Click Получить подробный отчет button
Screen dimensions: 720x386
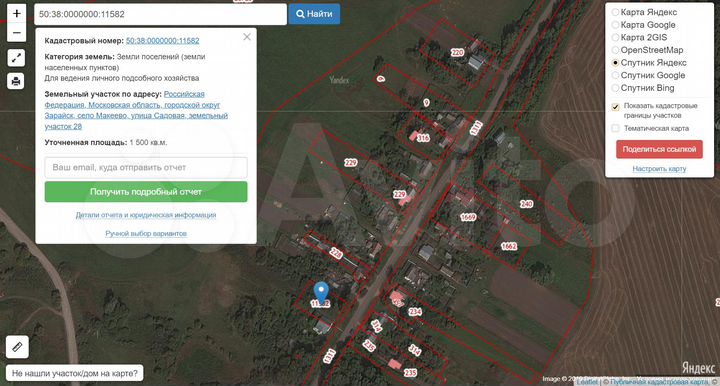(x=146, y=192)
